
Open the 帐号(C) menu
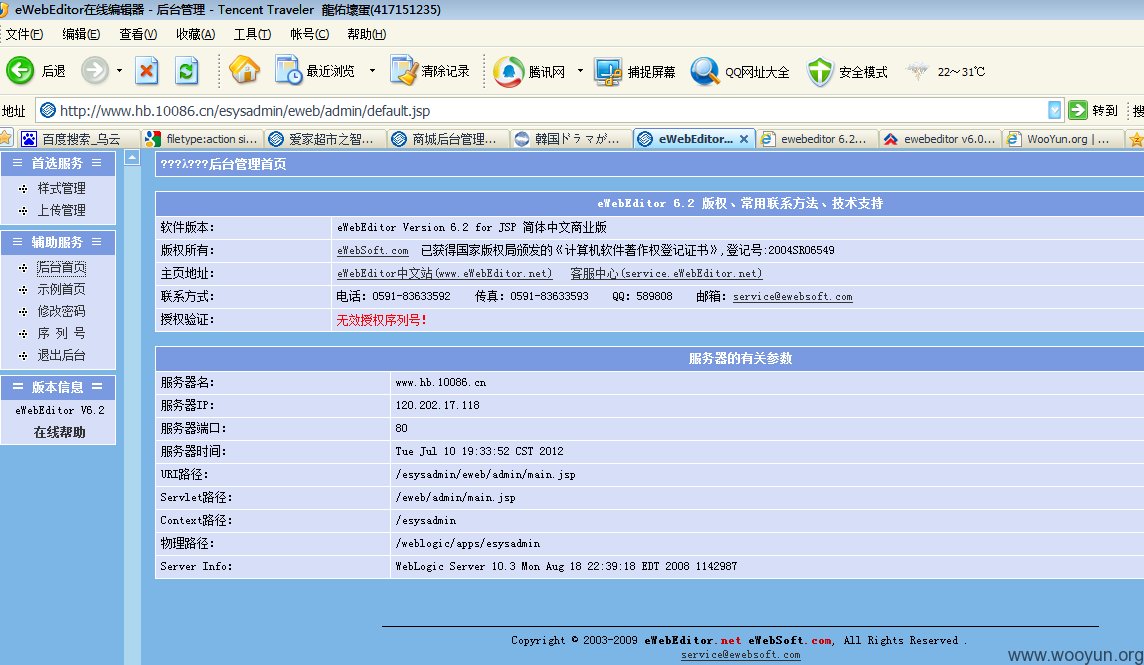[x=309, y=34]
